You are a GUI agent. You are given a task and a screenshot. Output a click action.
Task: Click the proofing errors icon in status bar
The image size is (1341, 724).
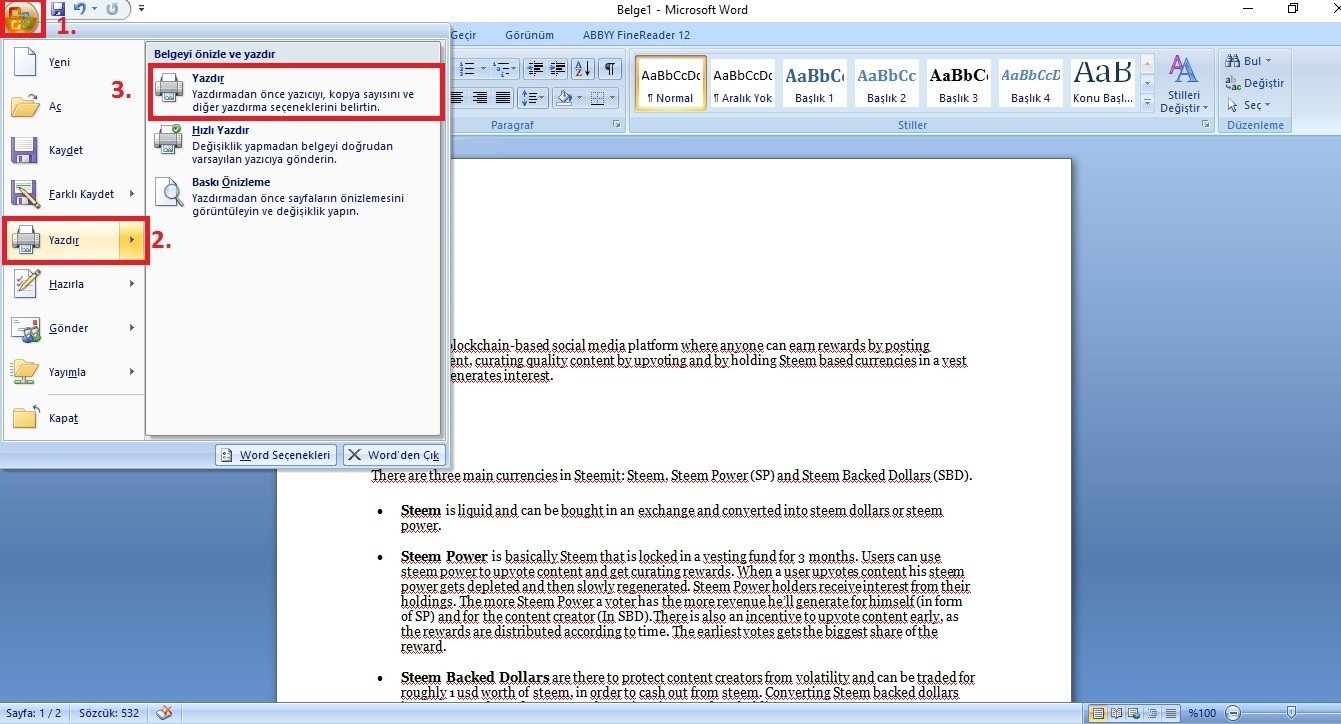tap(165, 713)
